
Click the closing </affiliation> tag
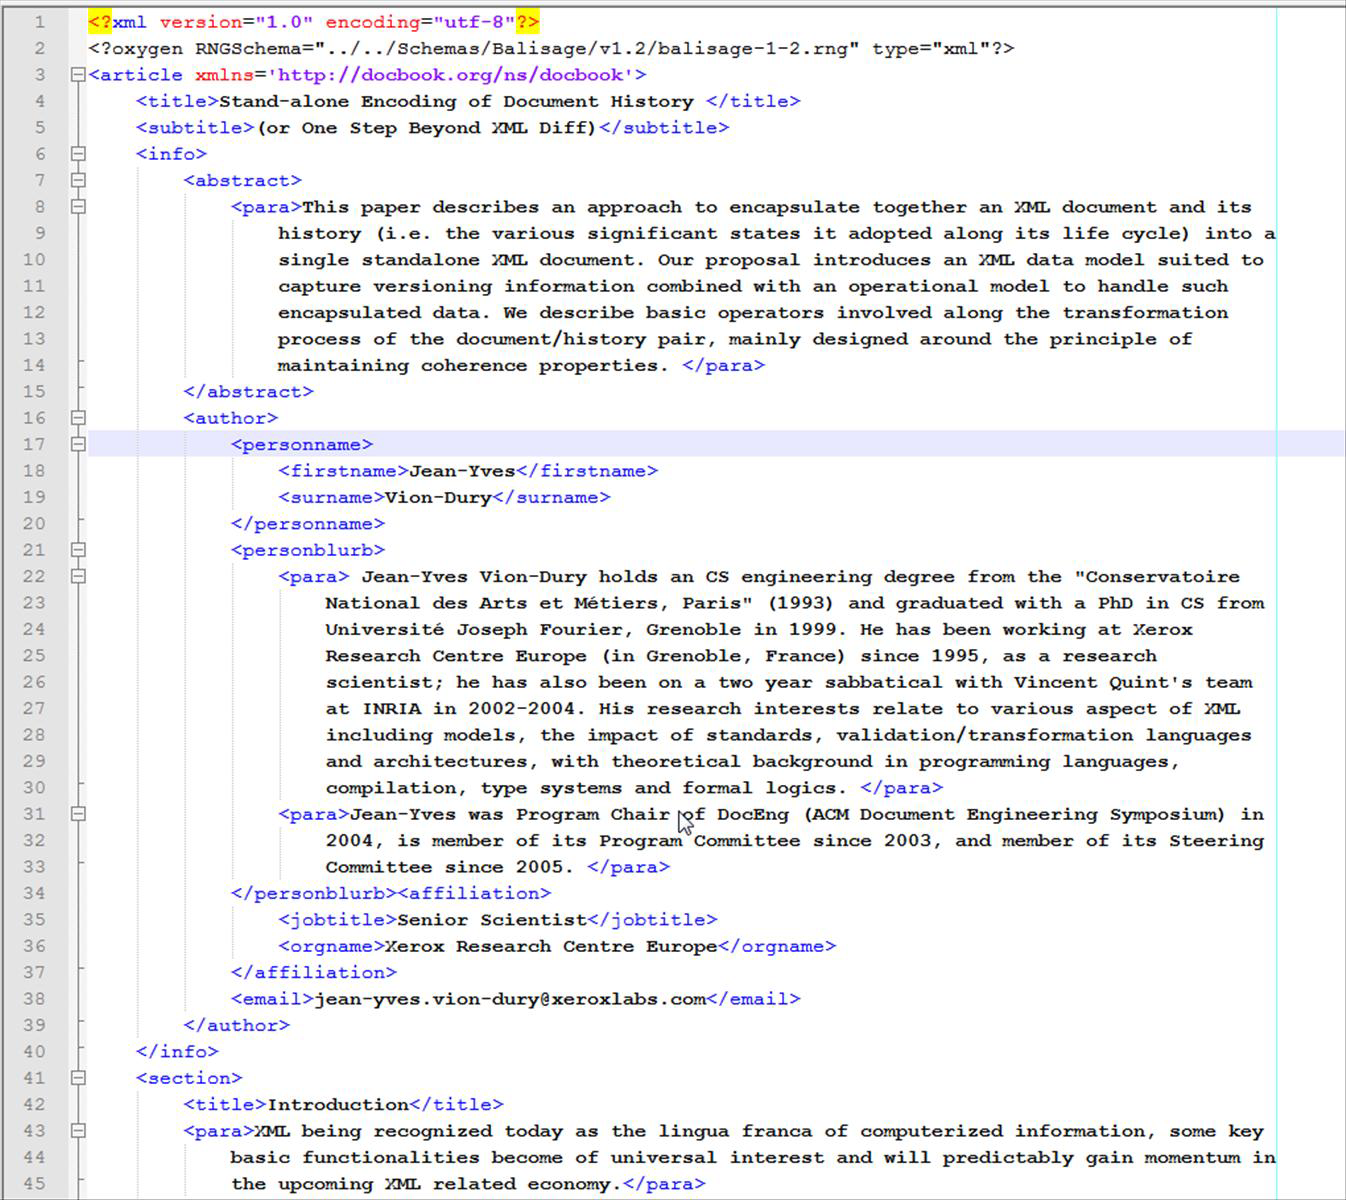313,972
